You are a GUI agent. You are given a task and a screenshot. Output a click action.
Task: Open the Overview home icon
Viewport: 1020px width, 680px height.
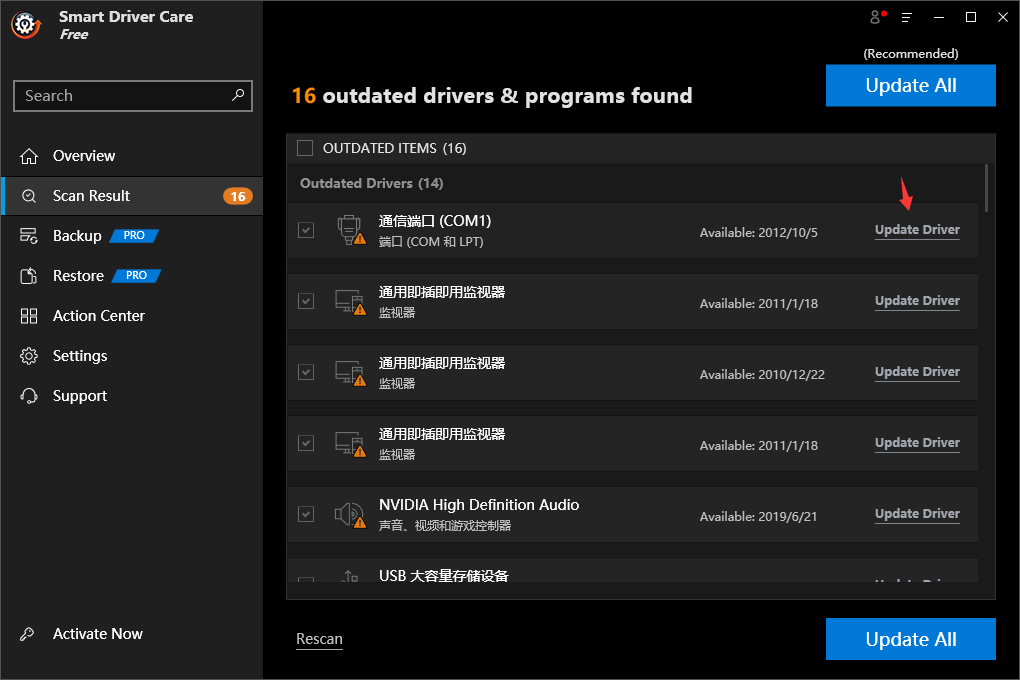(x=29, y=156)
